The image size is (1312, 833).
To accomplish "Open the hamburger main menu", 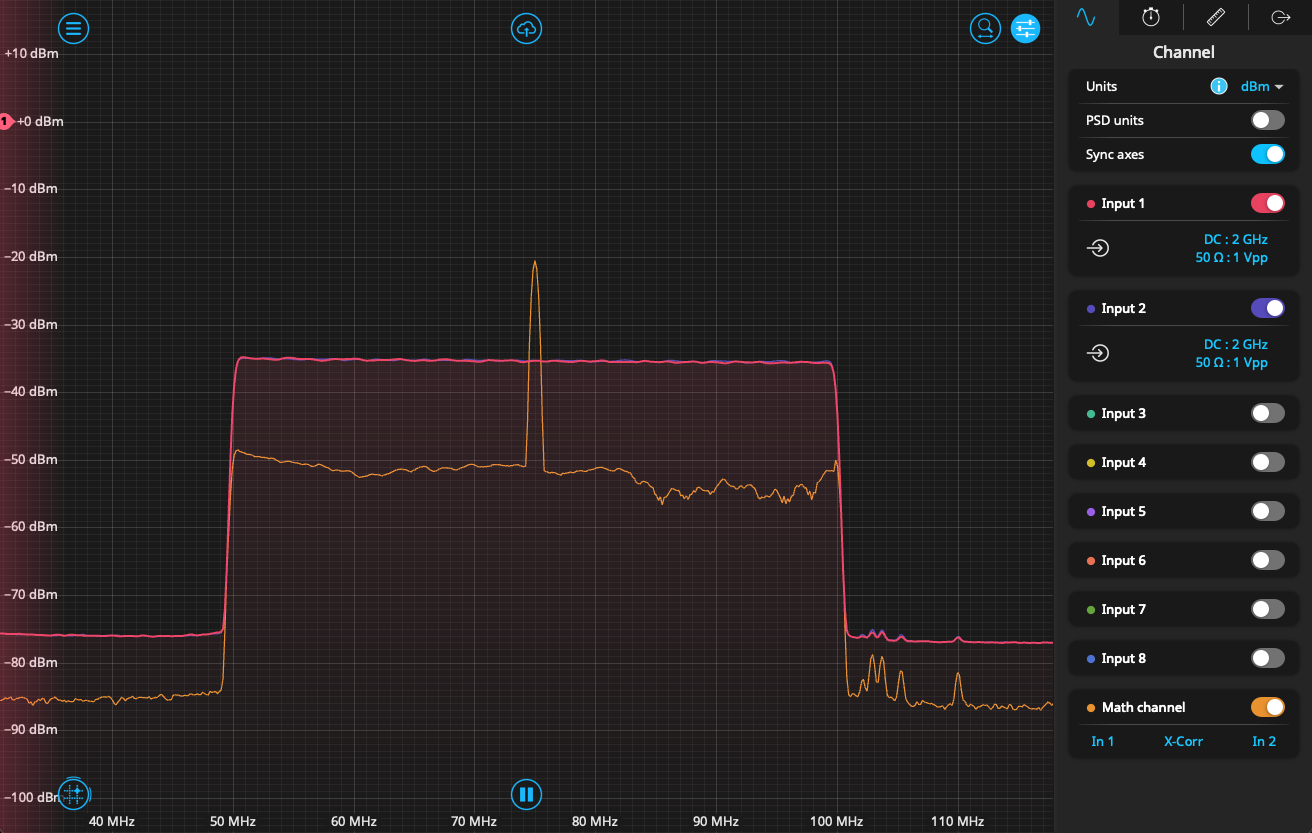I will tap(74, 28).
